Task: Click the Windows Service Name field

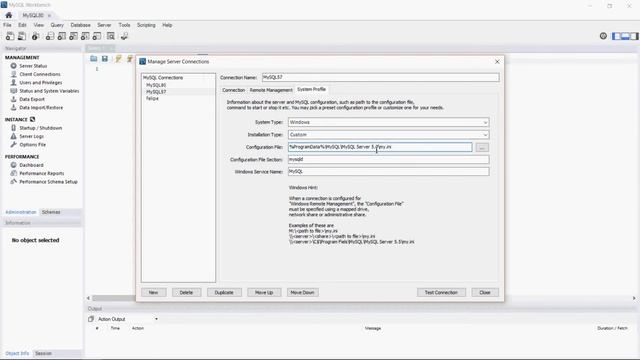Action: point(388,171)
